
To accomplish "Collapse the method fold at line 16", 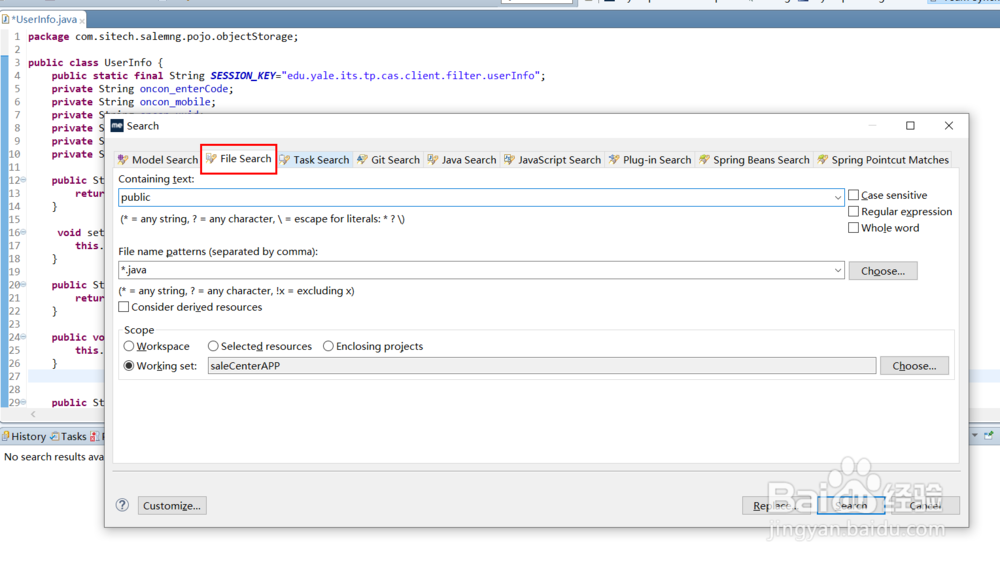I will coord(24,232).
